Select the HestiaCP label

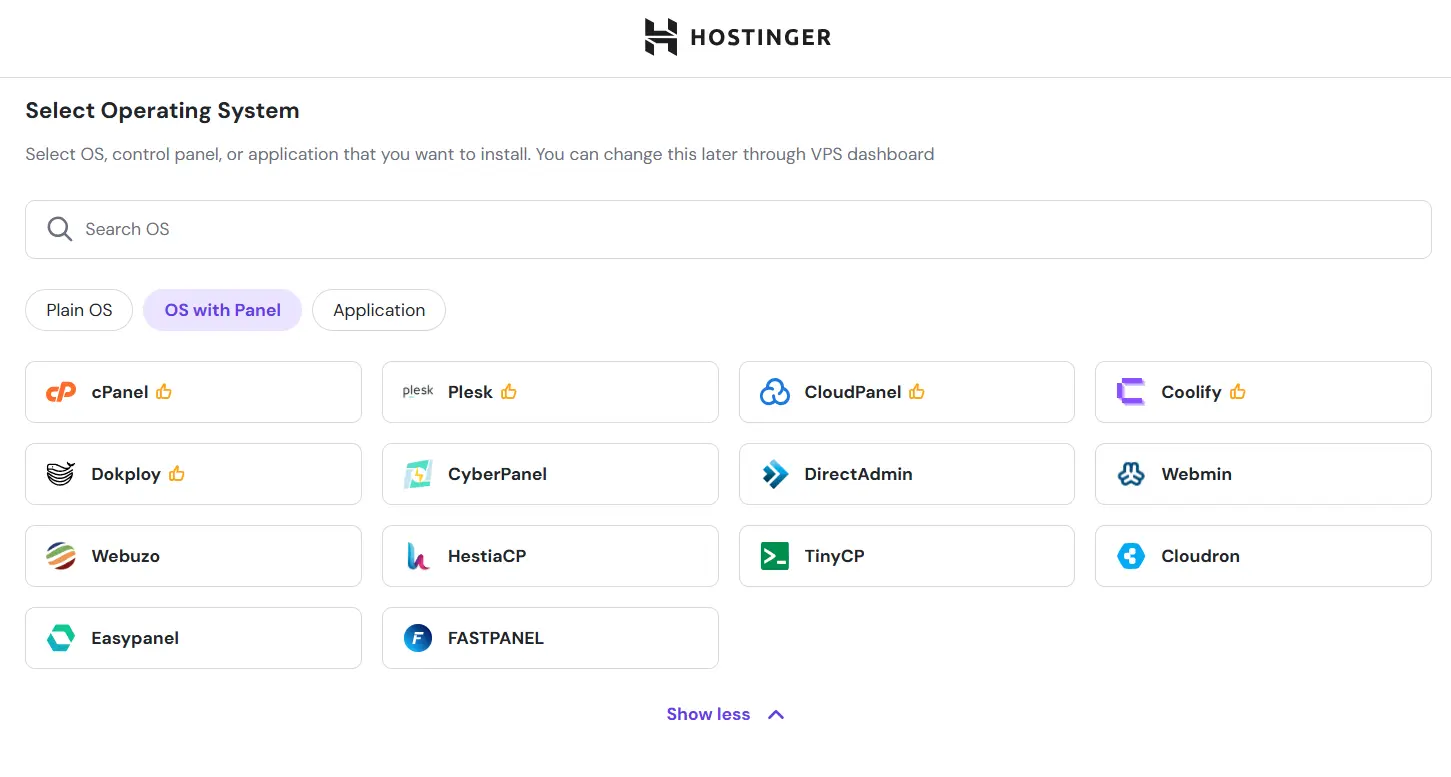click(x=487, y=556)
